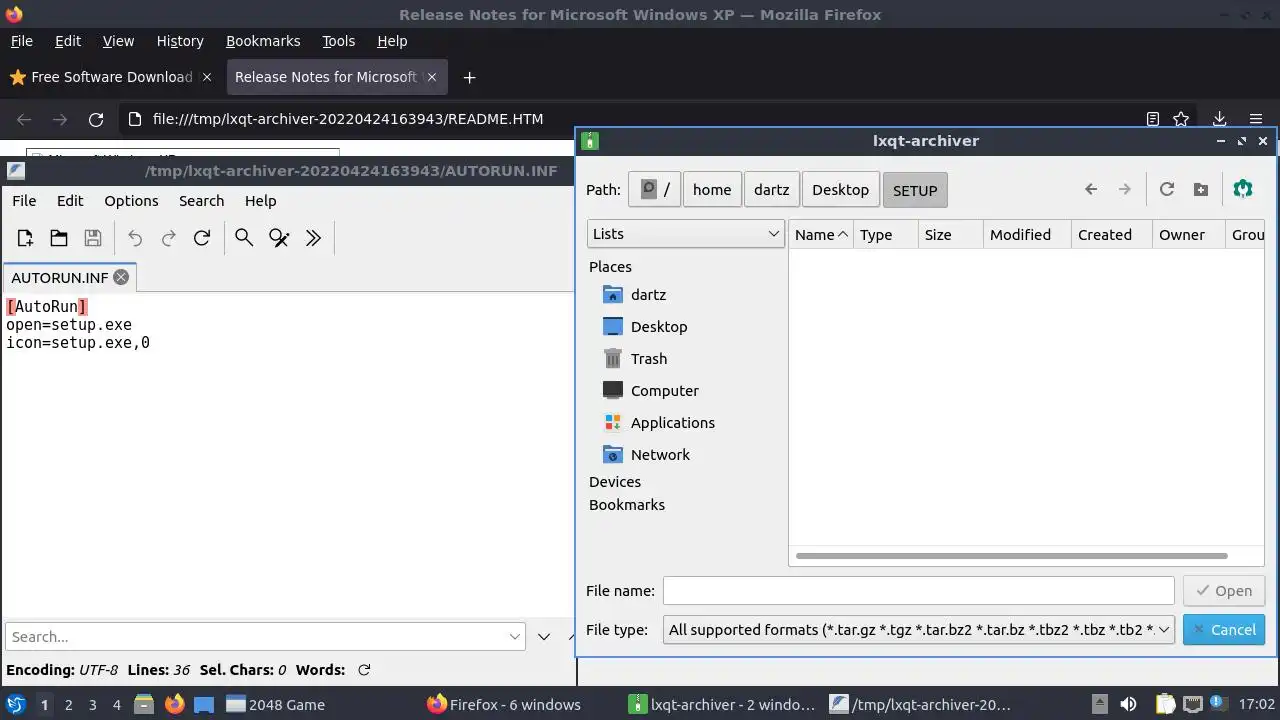Open the editor's Help menu

click(260, 201)
